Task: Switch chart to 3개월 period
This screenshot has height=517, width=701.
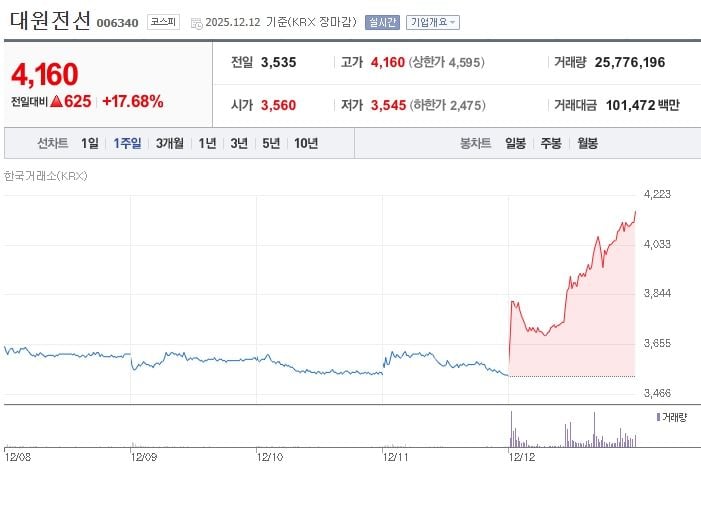Action: click(x=170, y=143)
